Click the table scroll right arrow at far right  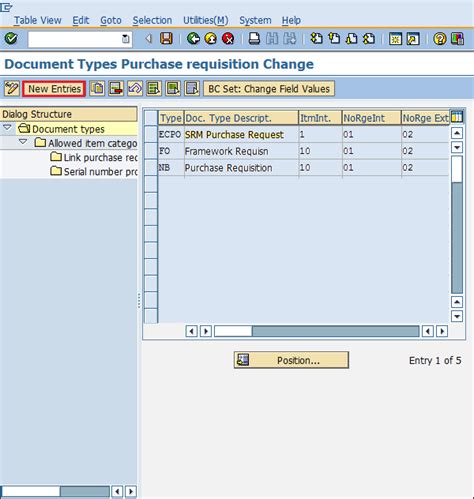(x=442, y=331)
